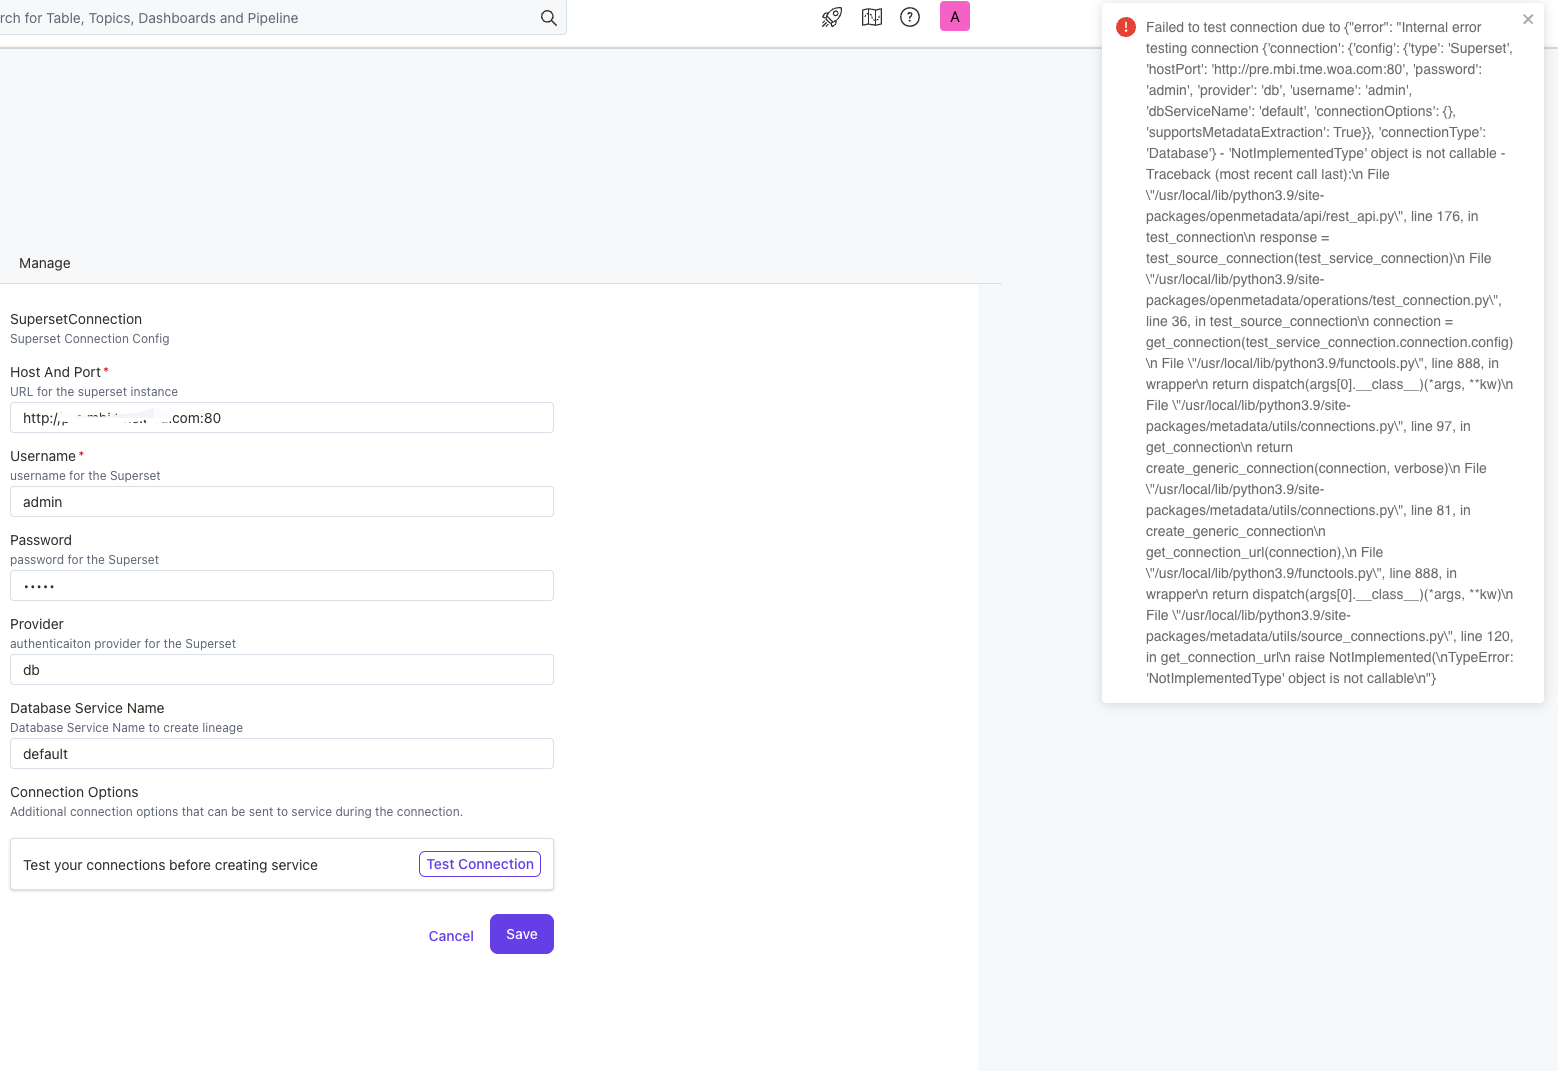
Task: Focus the Host And Port input field
Action: (x=281, y=417)
